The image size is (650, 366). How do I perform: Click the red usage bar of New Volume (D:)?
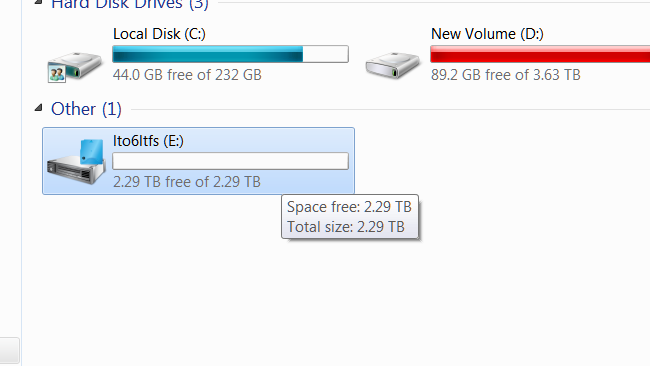[540, 54]
